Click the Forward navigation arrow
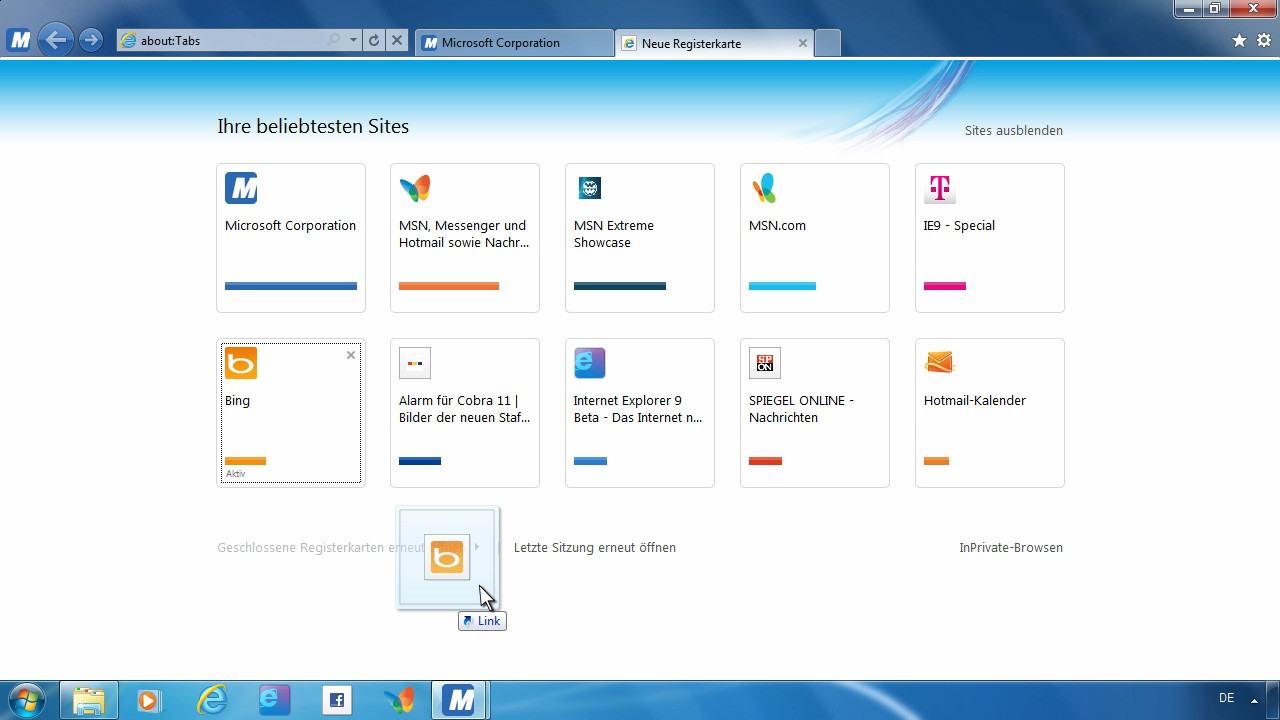Viewport: 1280px width, 720px height. [90, 40]
